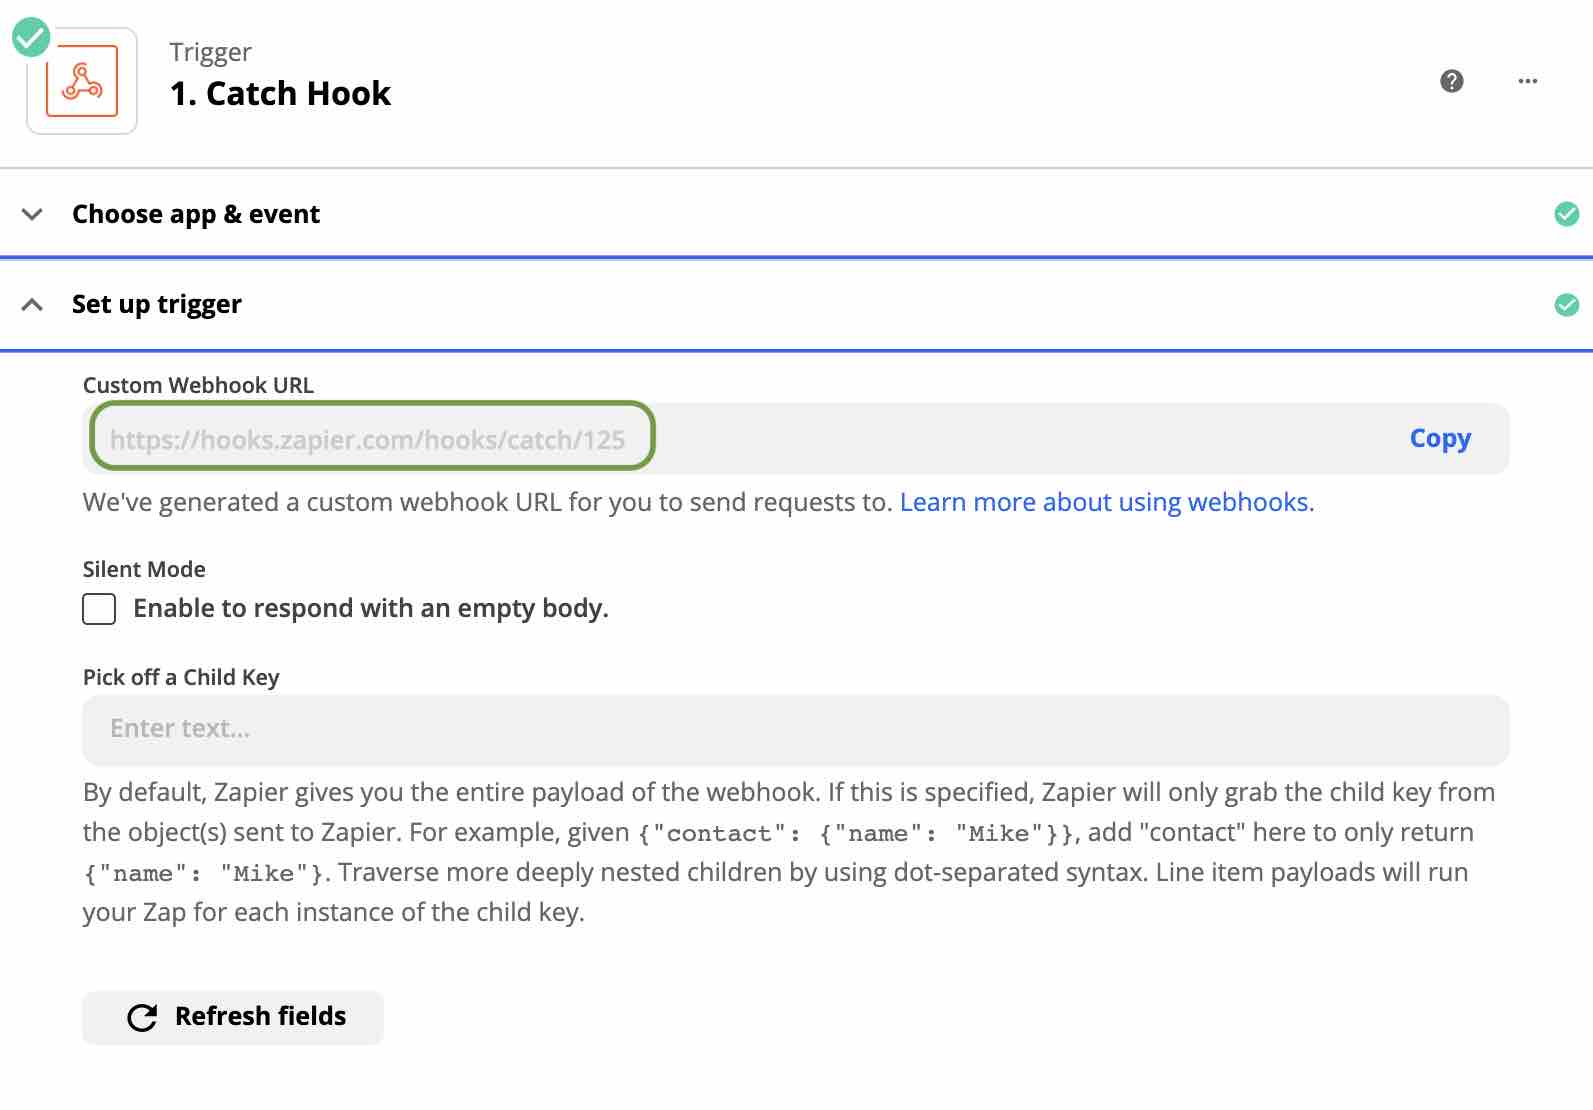
Task: Collapse the Set up trigger section
Action: (32, 304)
